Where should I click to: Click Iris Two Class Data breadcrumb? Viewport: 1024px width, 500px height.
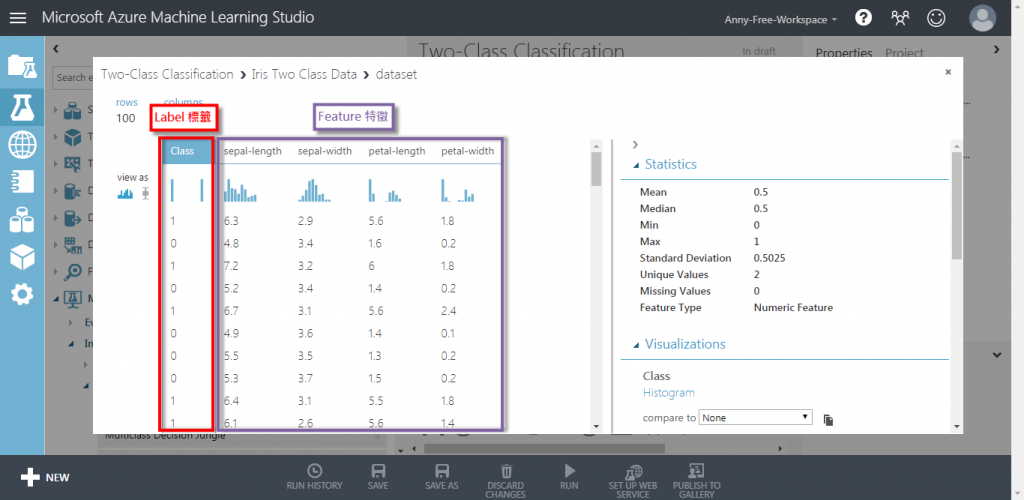coord(304,74)
